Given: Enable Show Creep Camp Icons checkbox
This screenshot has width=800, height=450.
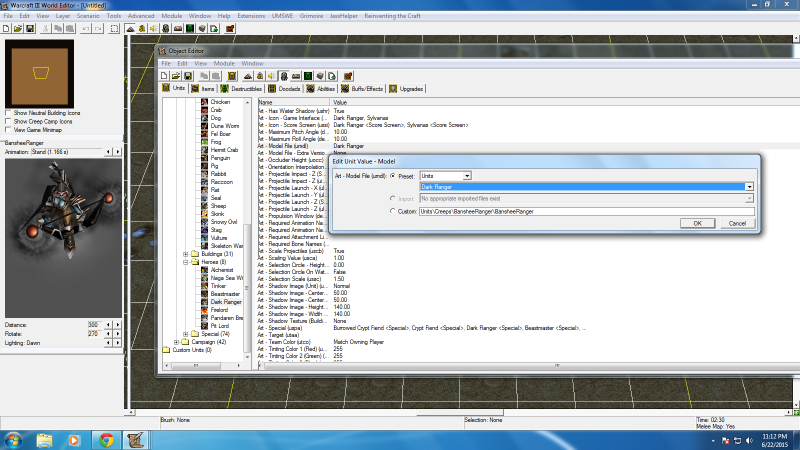Looking at the screenshot, I should [x=8, y=121].
